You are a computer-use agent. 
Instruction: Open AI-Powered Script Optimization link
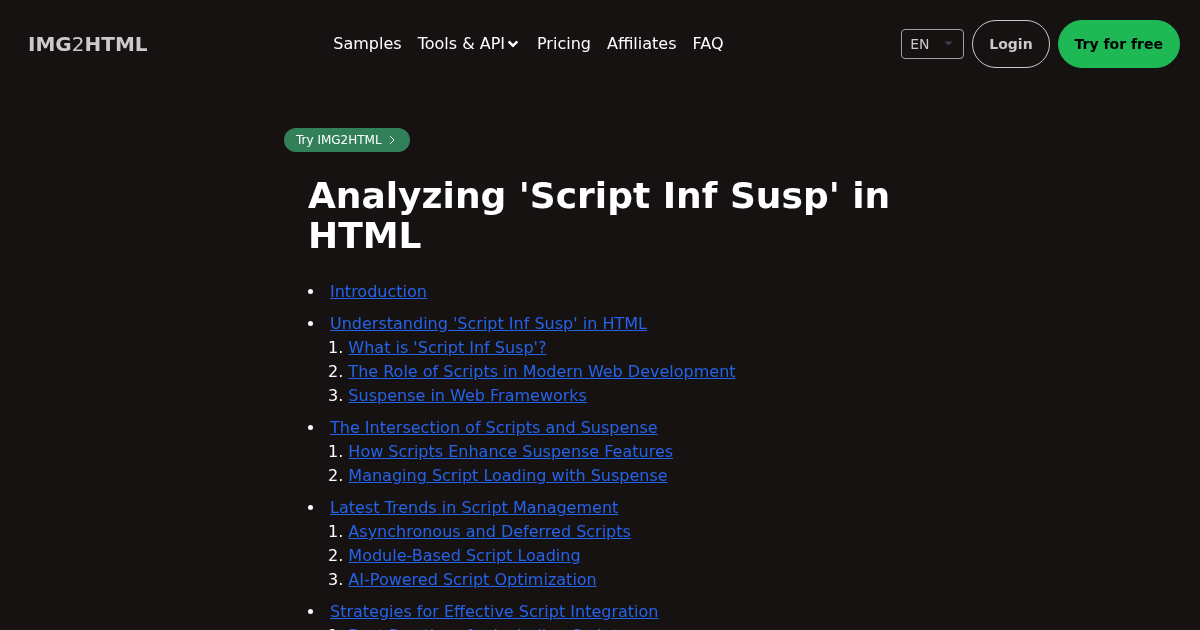472,580
